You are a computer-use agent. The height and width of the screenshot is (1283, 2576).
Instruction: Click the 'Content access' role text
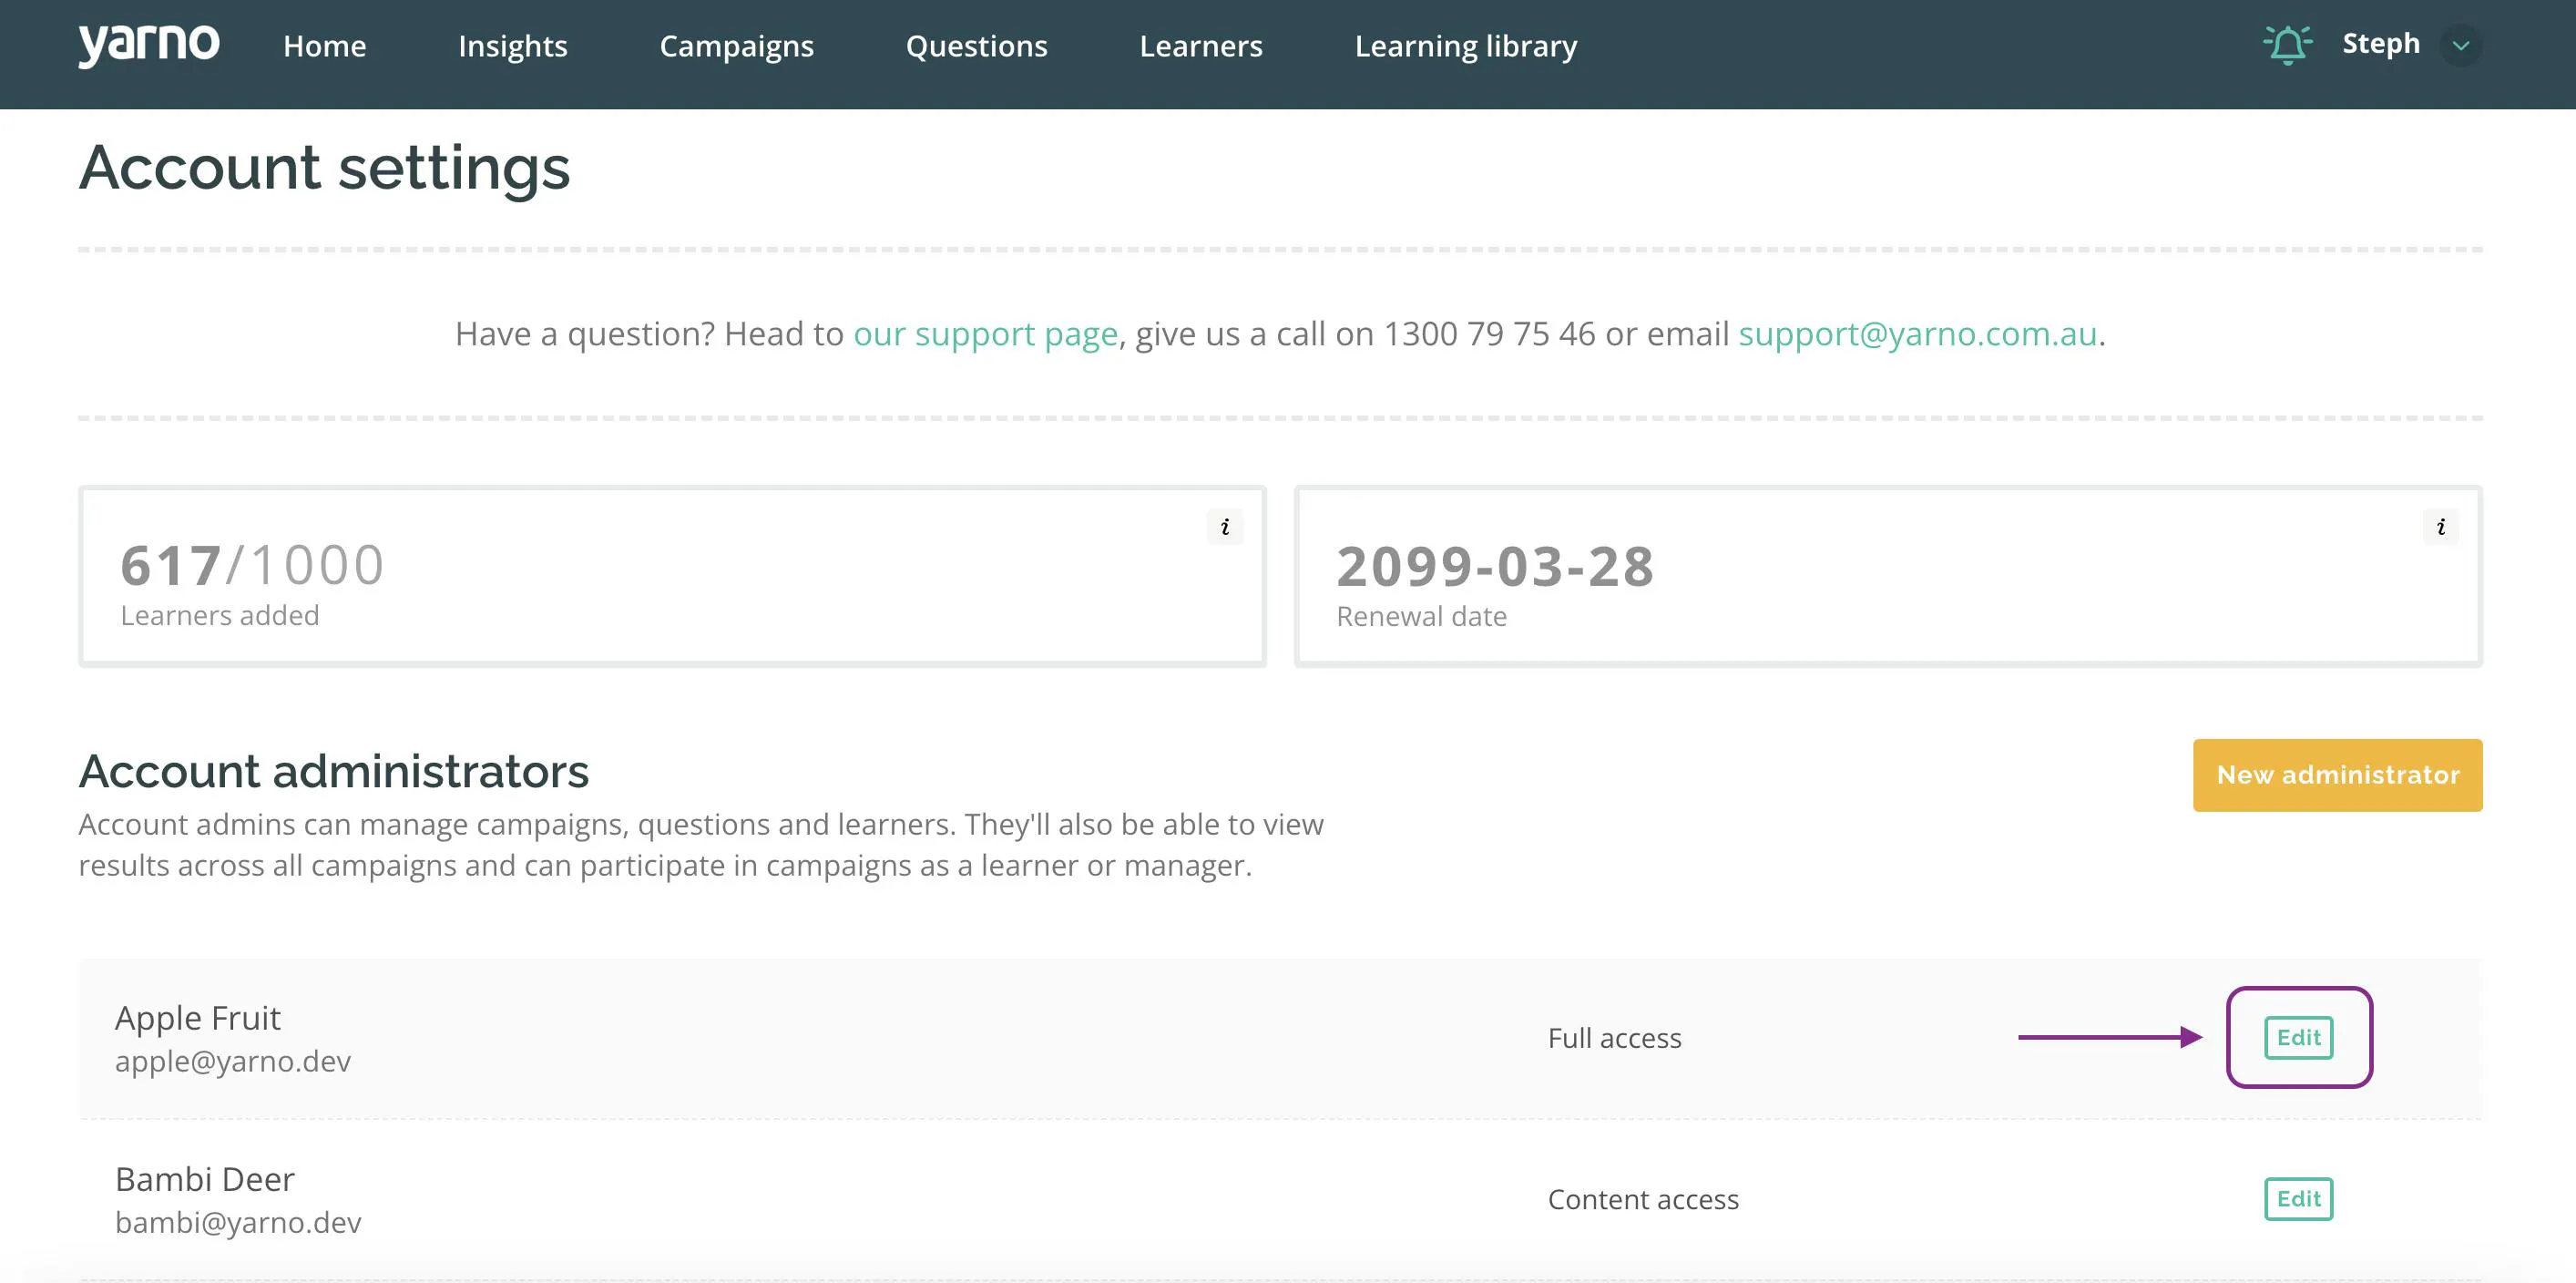click(1643, 1199)
